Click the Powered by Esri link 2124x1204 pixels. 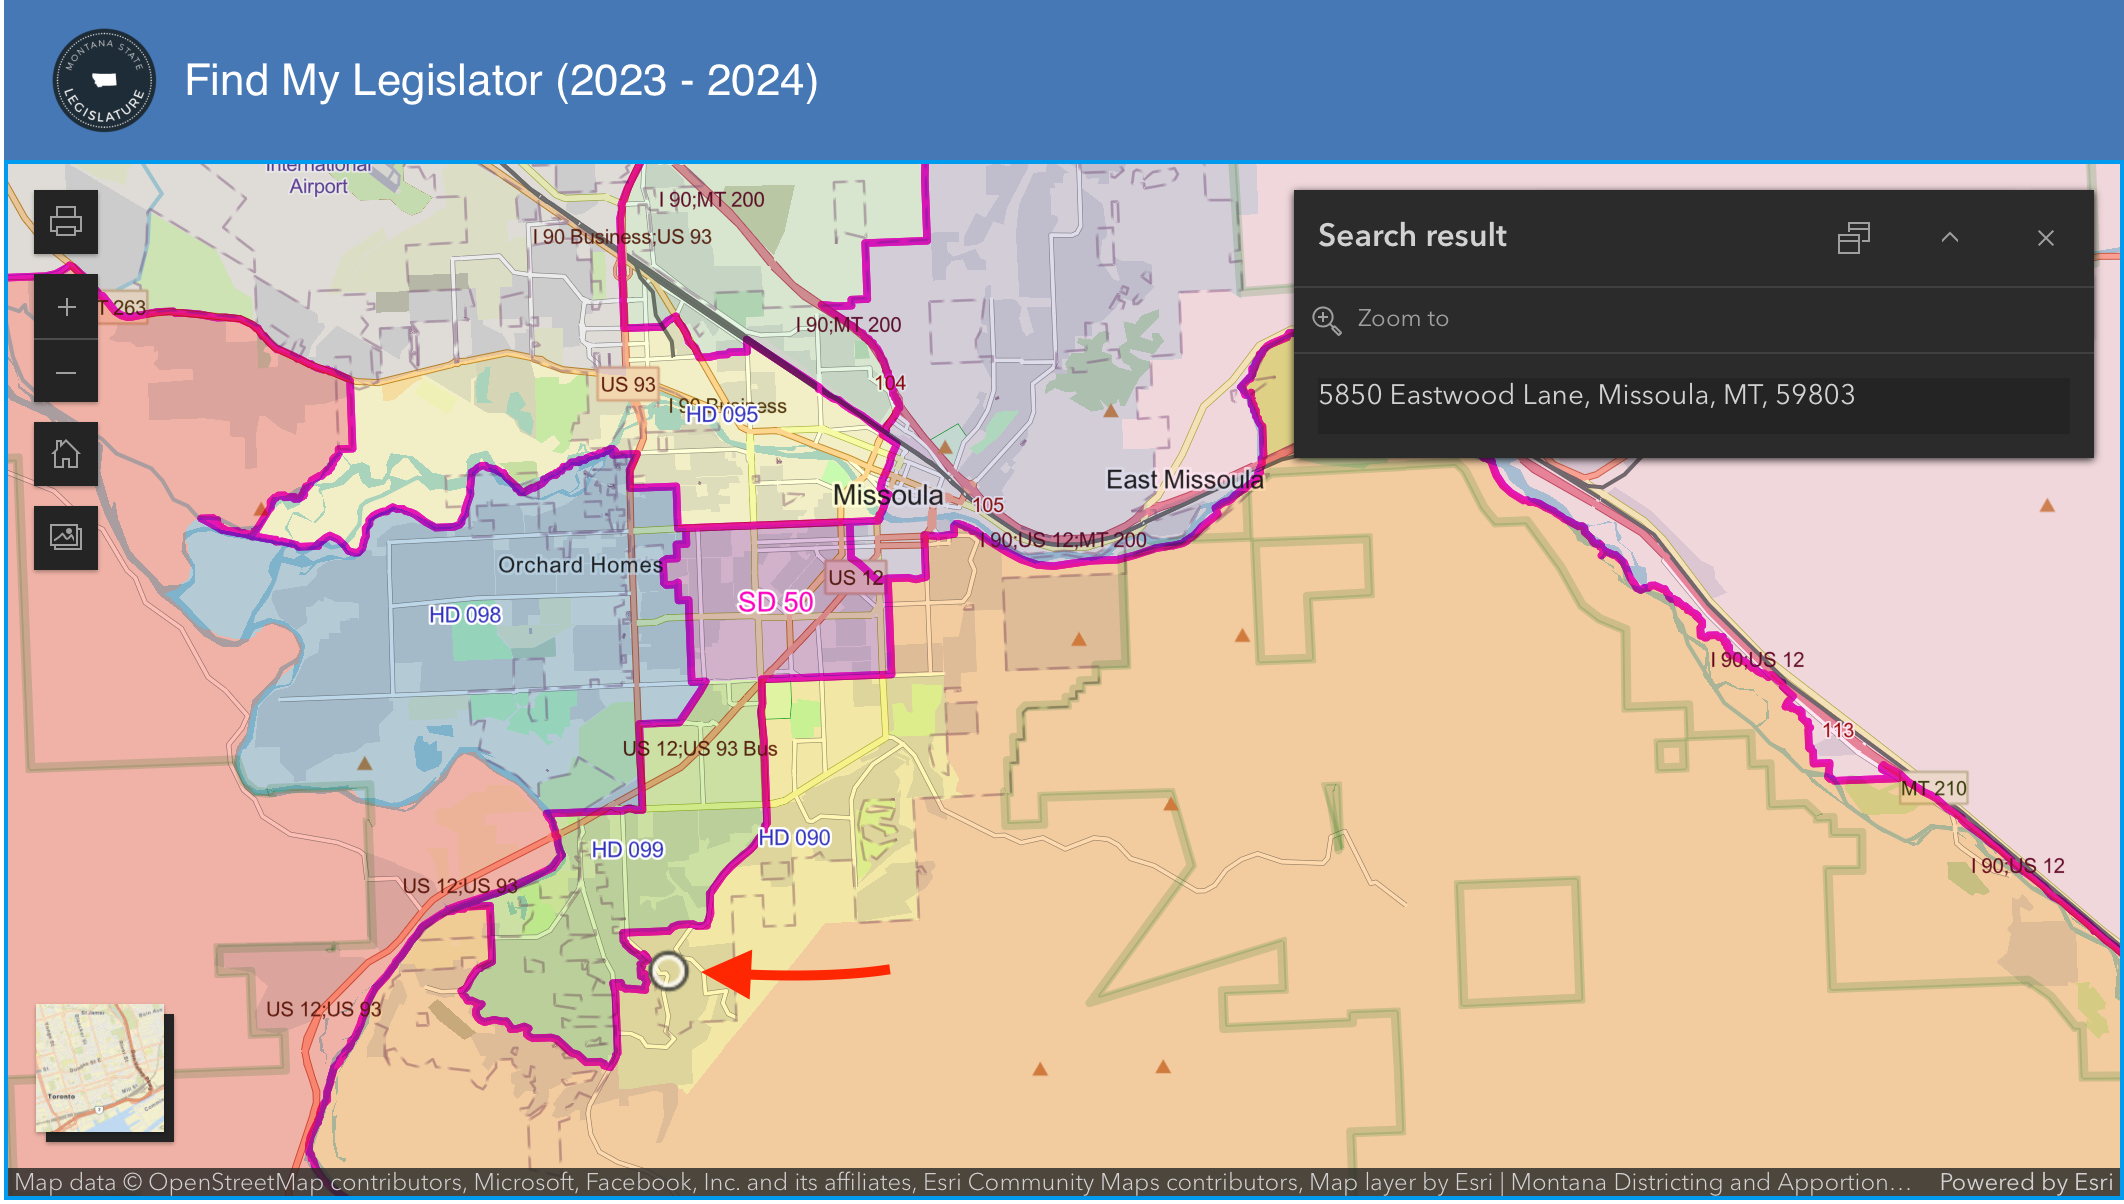tap(2025, 1182)
